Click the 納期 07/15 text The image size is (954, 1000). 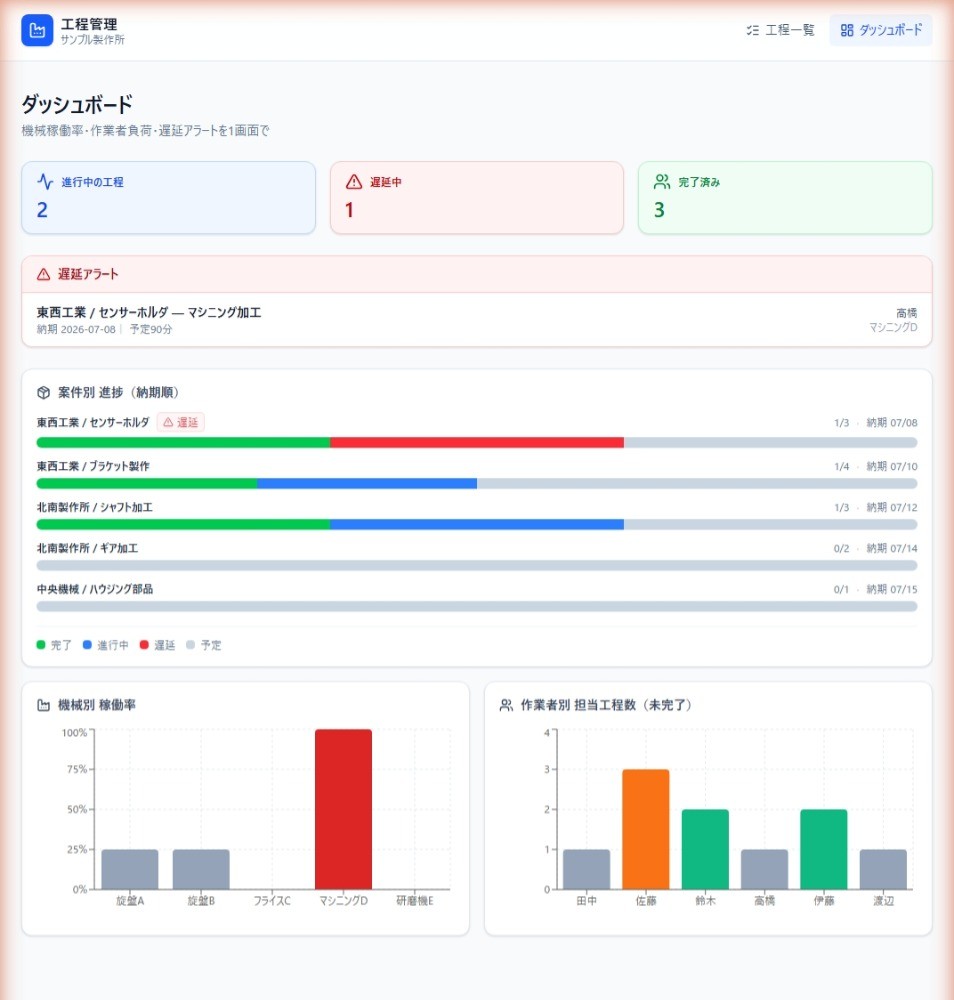(x=892, y=589)
